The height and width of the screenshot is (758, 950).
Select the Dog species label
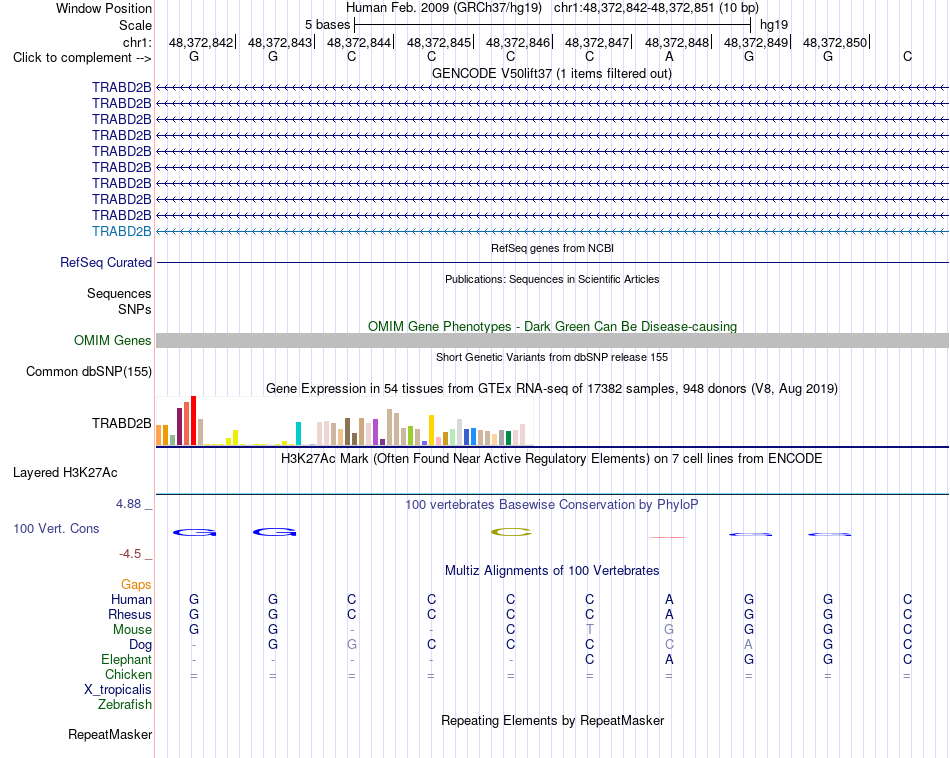(140, 645)
